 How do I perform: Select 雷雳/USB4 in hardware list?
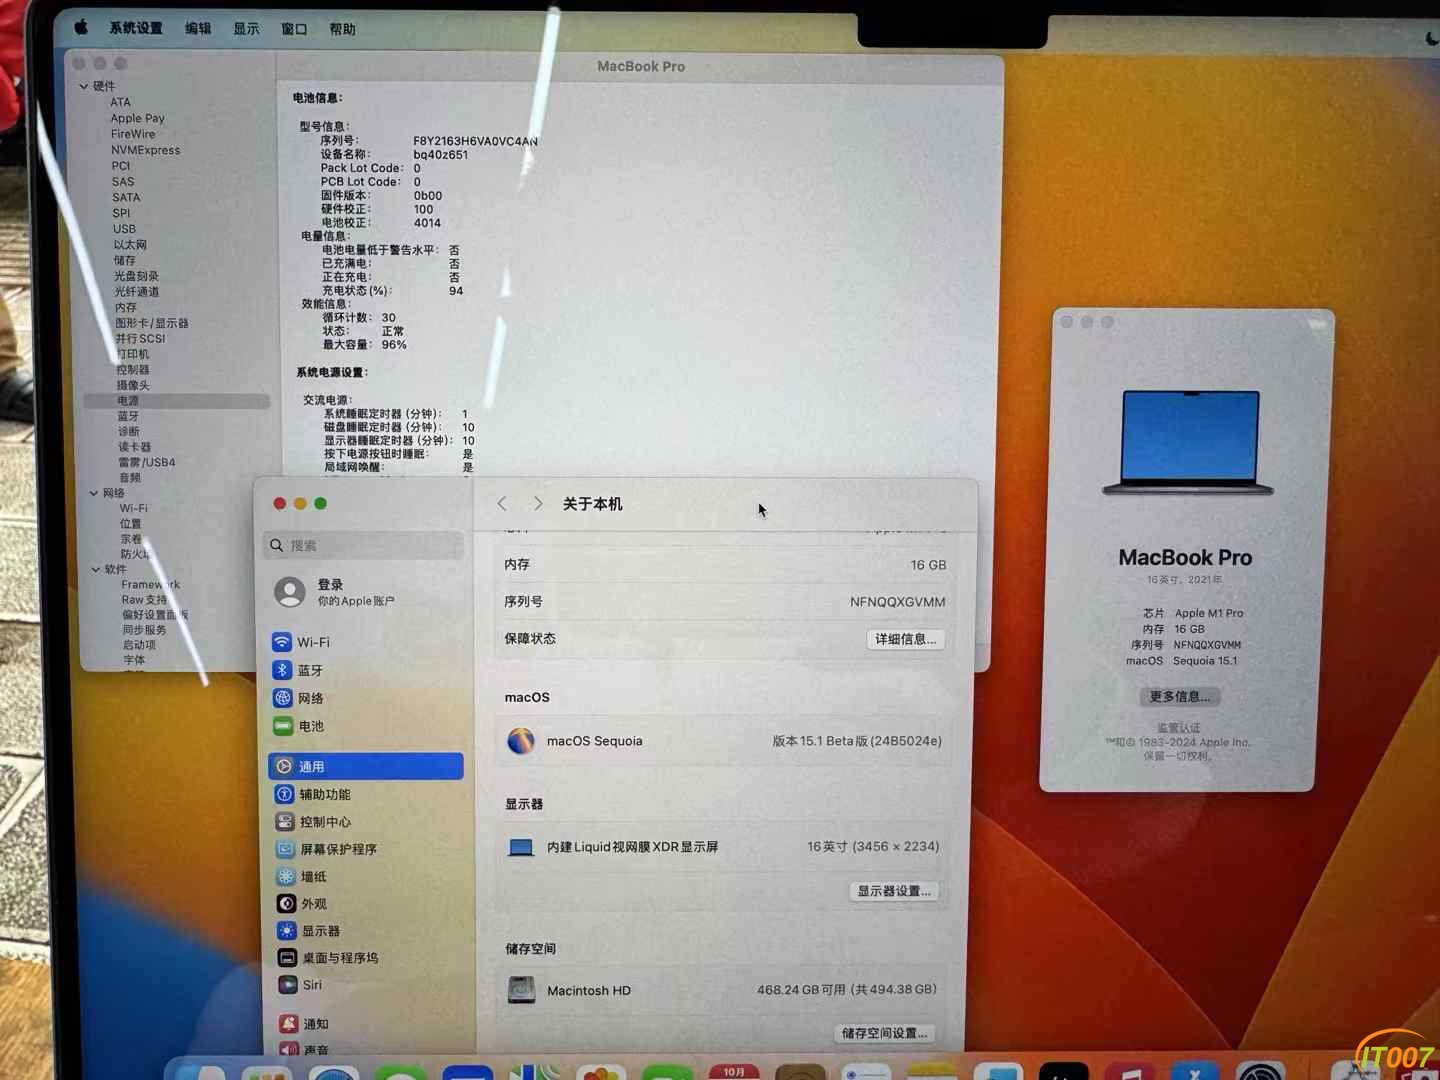pyautogui.click(x=147, y=462)
